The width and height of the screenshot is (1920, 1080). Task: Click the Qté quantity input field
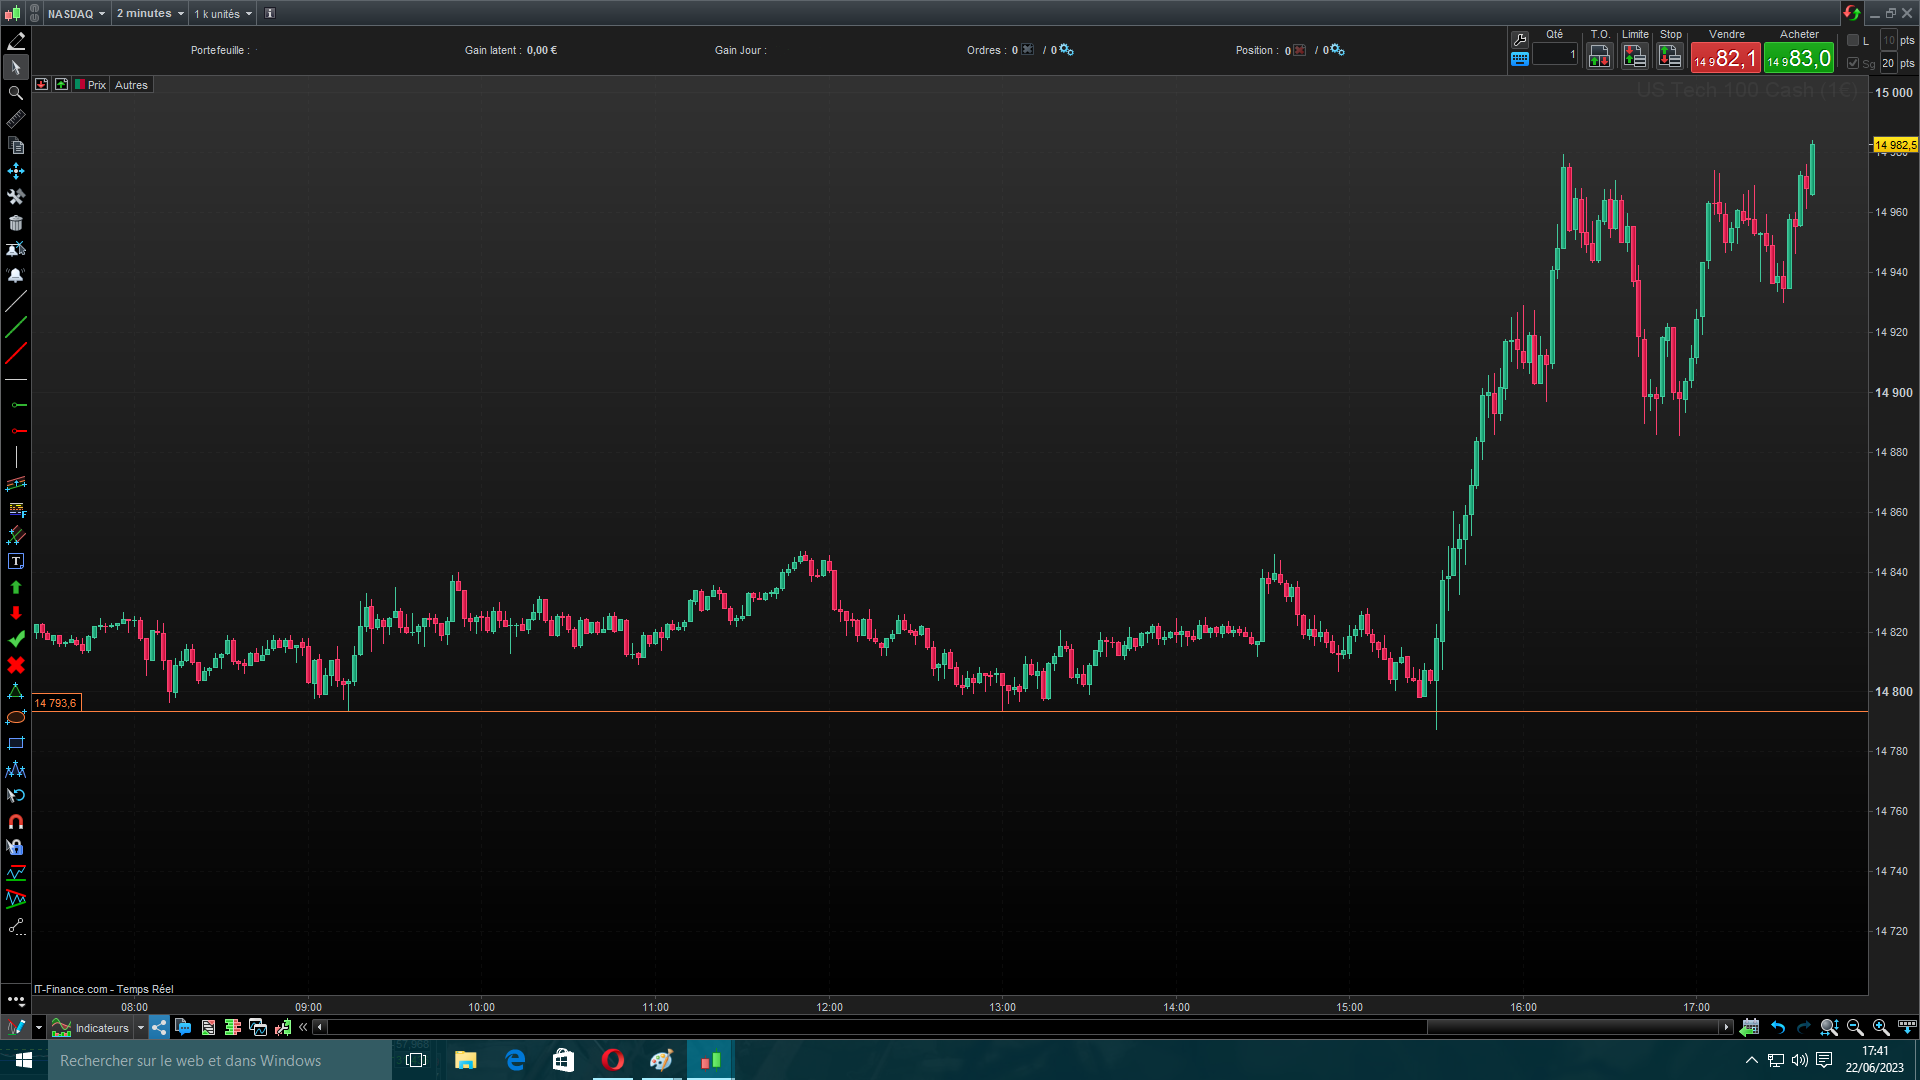[1554, 56]
